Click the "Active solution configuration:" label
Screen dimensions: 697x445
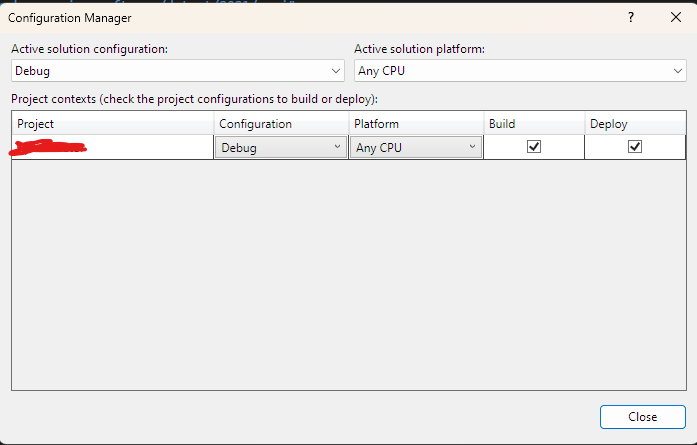[90, 49]
